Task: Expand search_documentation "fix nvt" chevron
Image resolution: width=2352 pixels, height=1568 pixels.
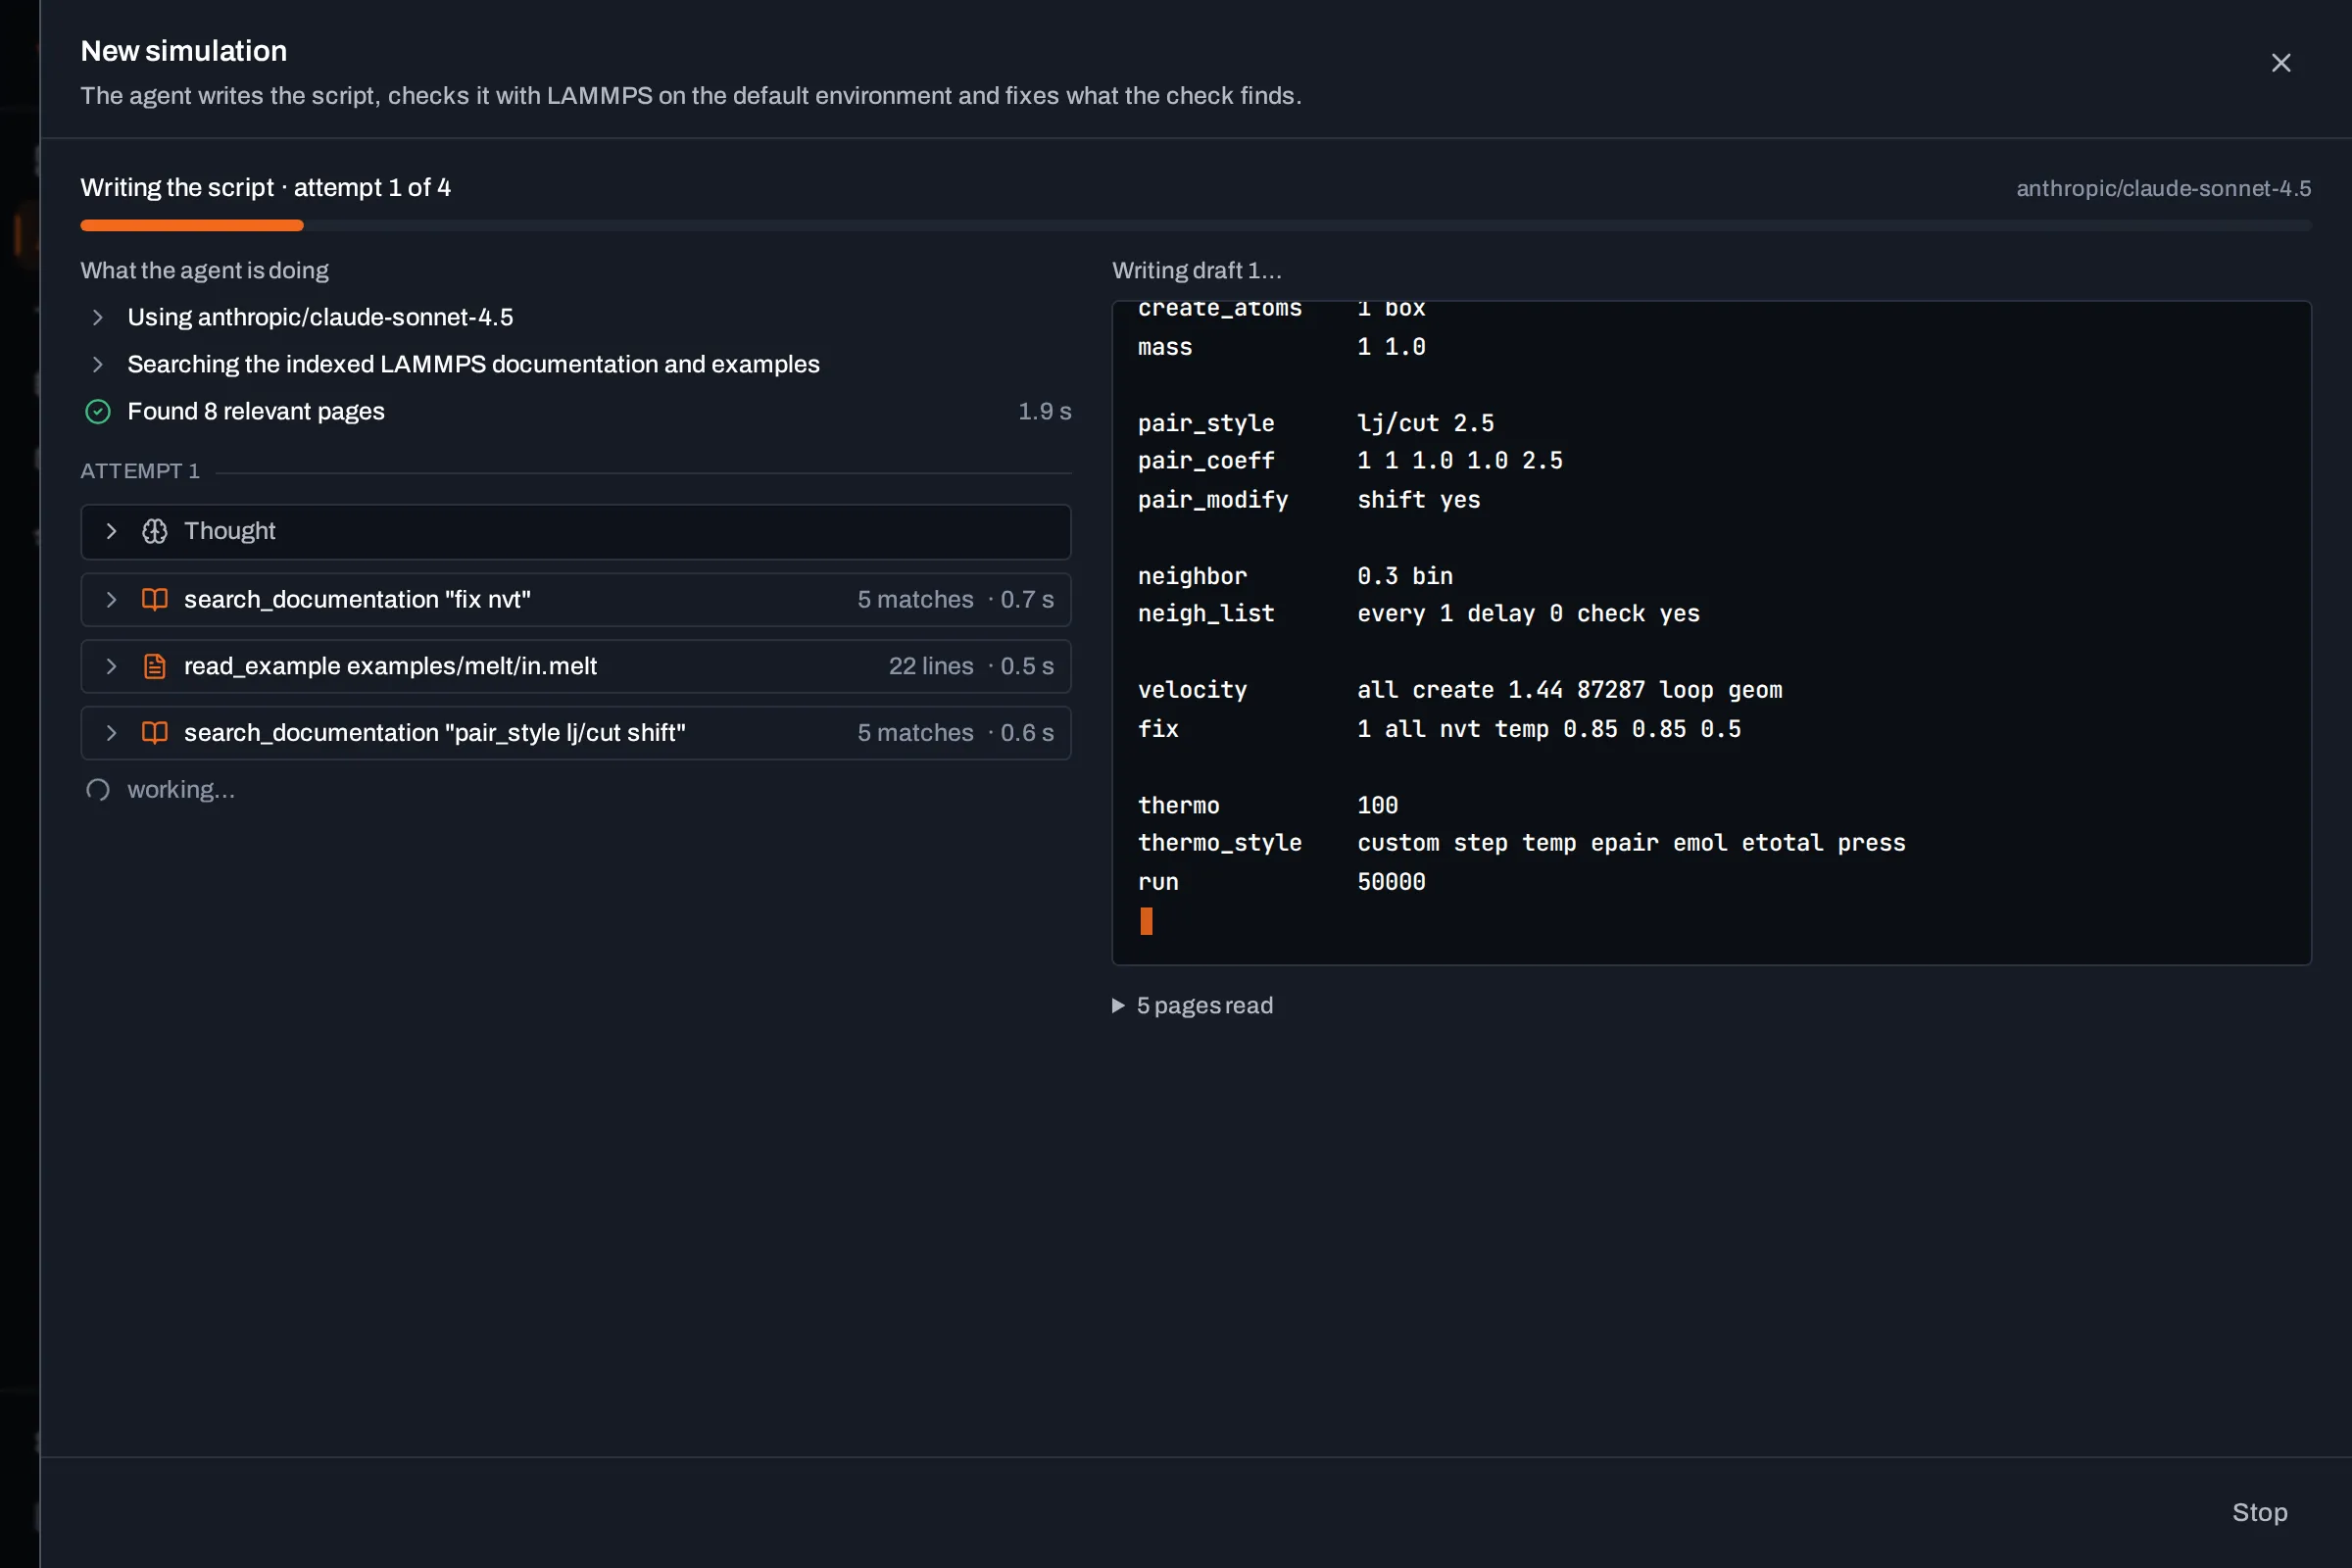Action: pyautogui.click(x=112, y=599)
